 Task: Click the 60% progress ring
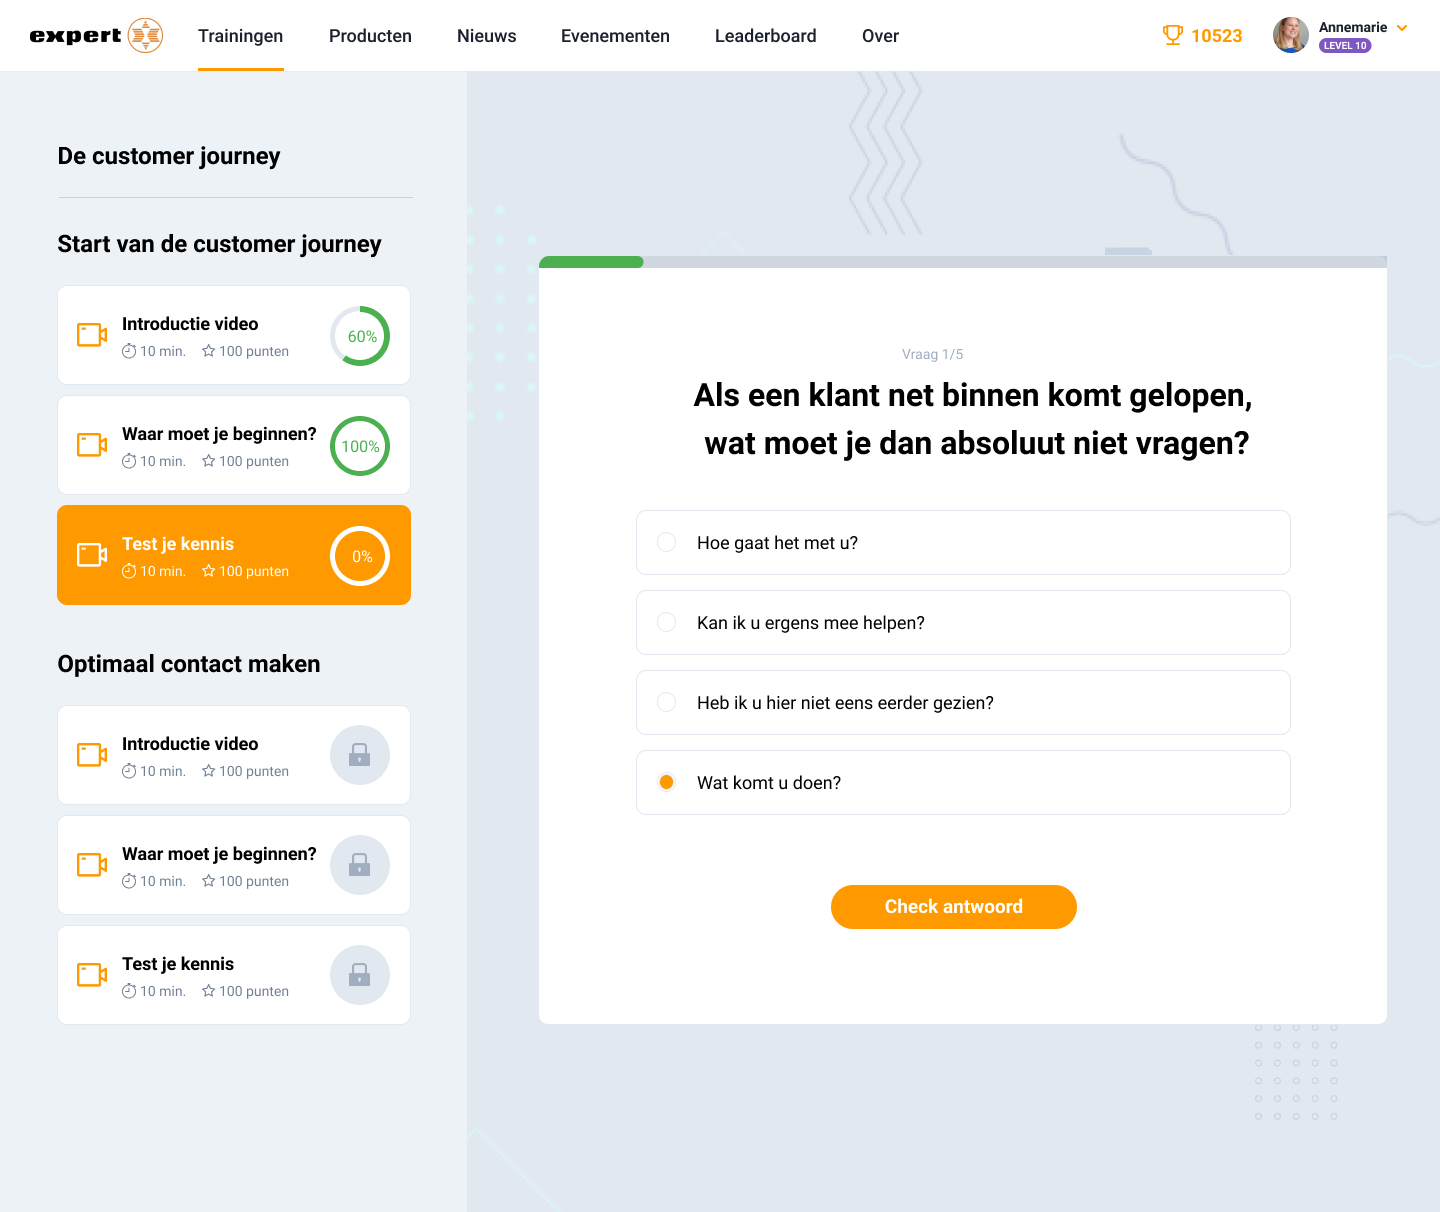tap(360, 336)
